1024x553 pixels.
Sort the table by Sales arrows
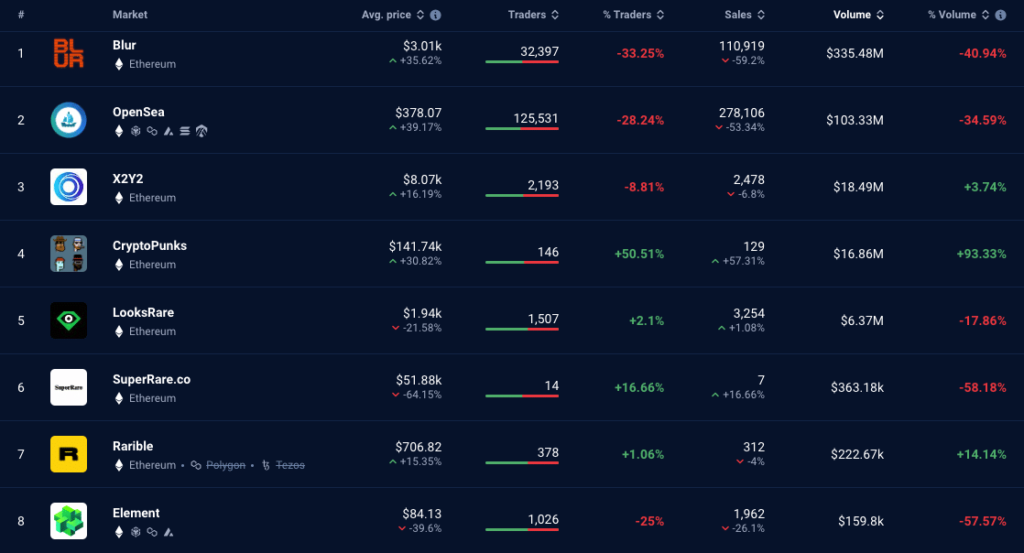click(761, 15)
